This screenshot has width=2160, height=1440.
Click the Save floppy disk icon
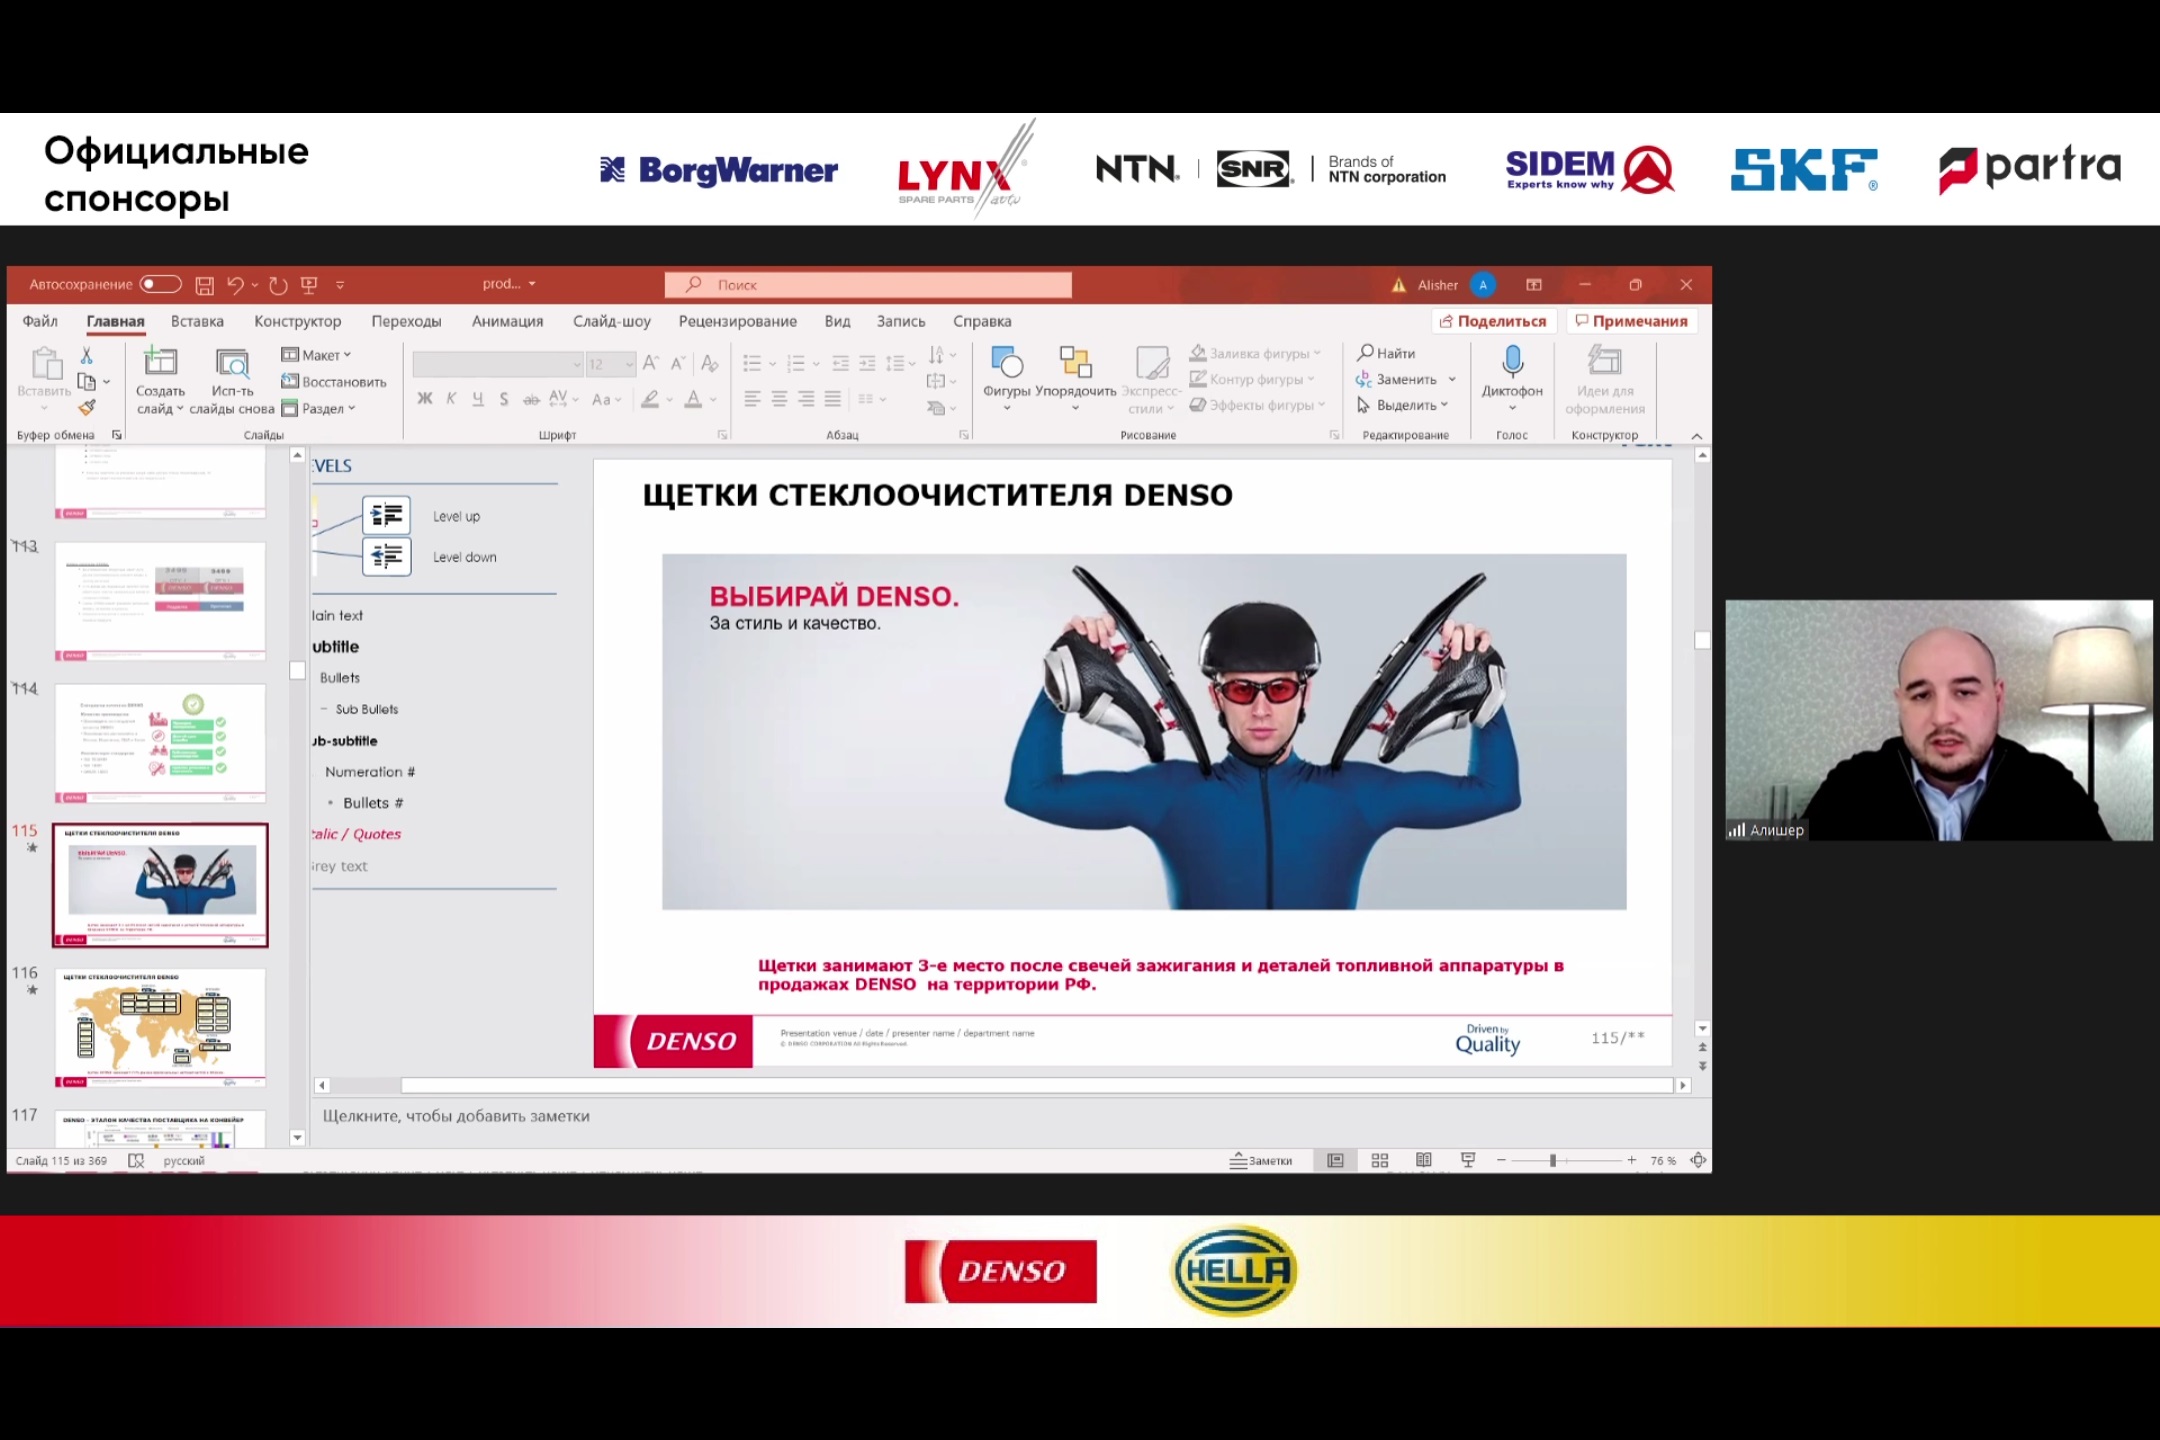(204, 285)
